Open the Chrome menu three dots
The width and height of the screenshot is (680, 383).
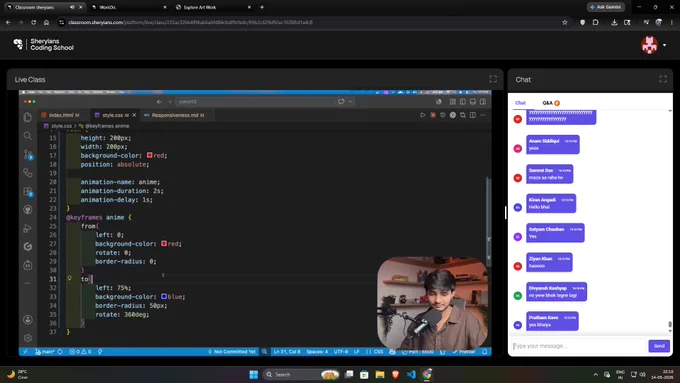671,22
